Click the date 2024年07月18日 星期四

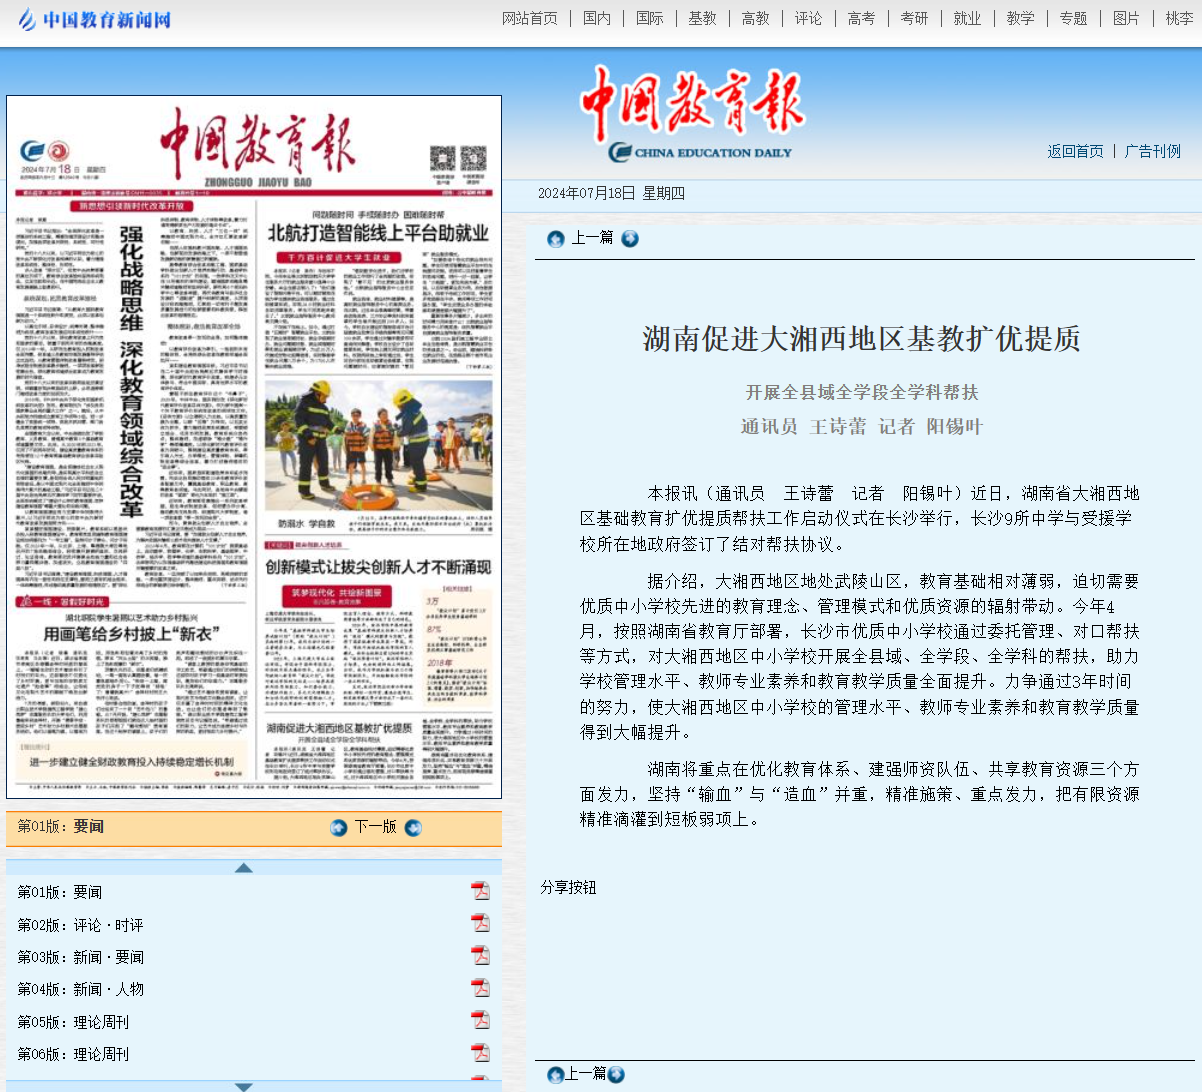click(x=611, y=193)
